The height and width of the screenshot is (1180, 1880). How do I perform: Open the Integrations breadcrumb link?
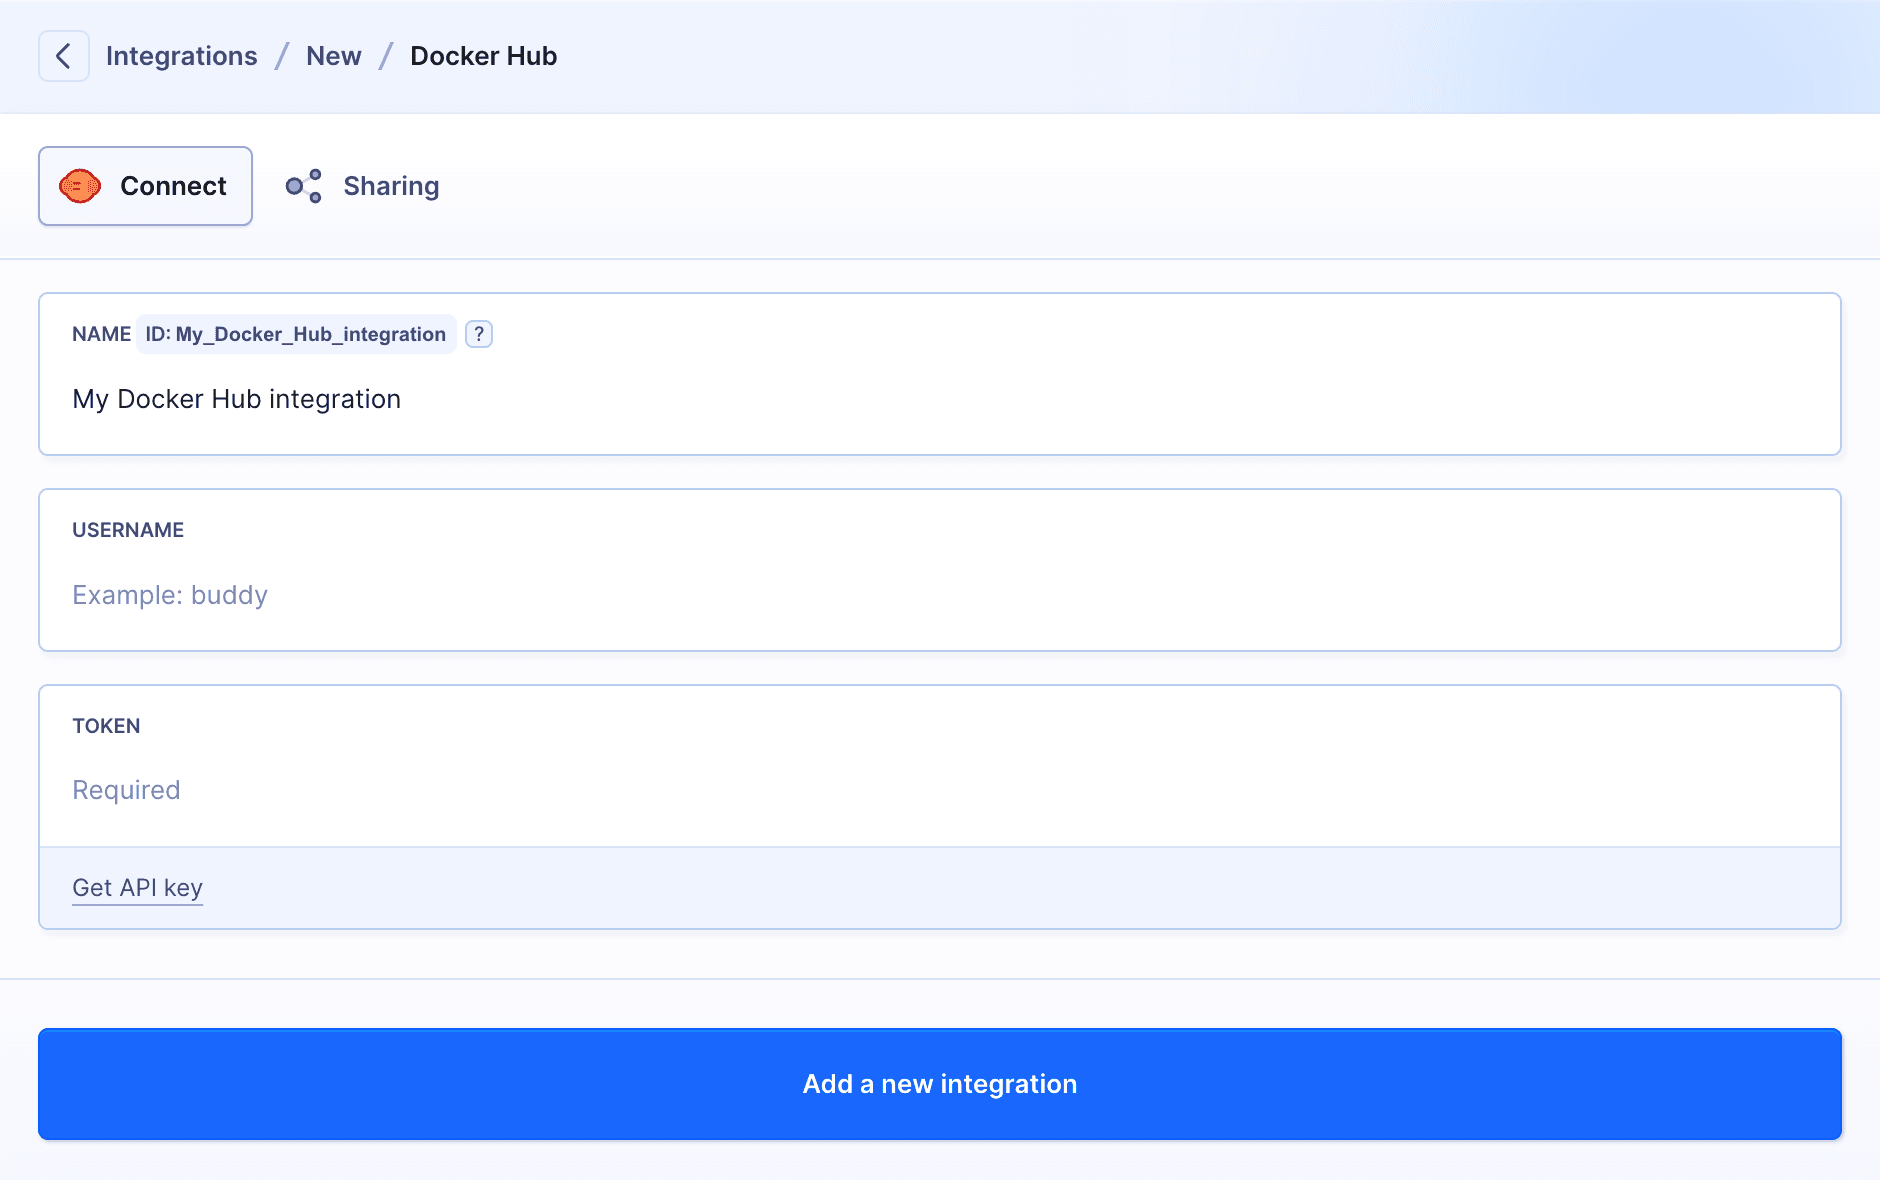[182, 56]
